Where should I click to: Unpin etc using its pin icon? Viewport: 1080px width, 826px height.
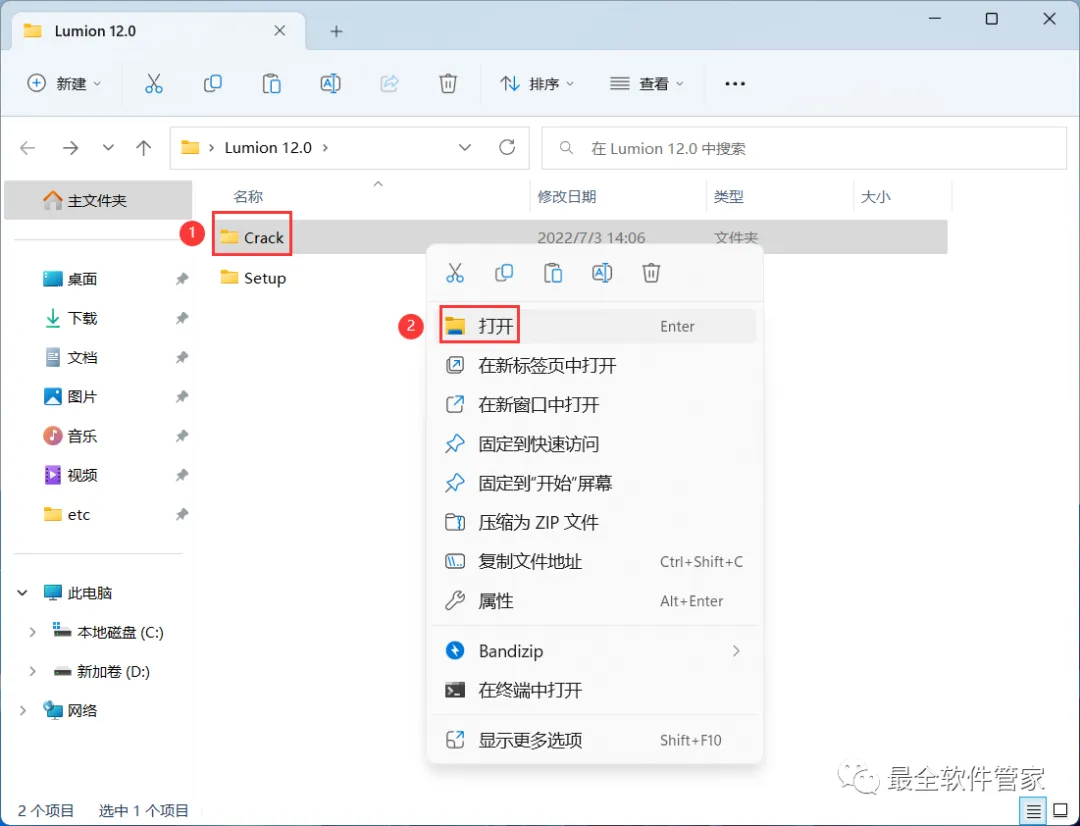181,515
